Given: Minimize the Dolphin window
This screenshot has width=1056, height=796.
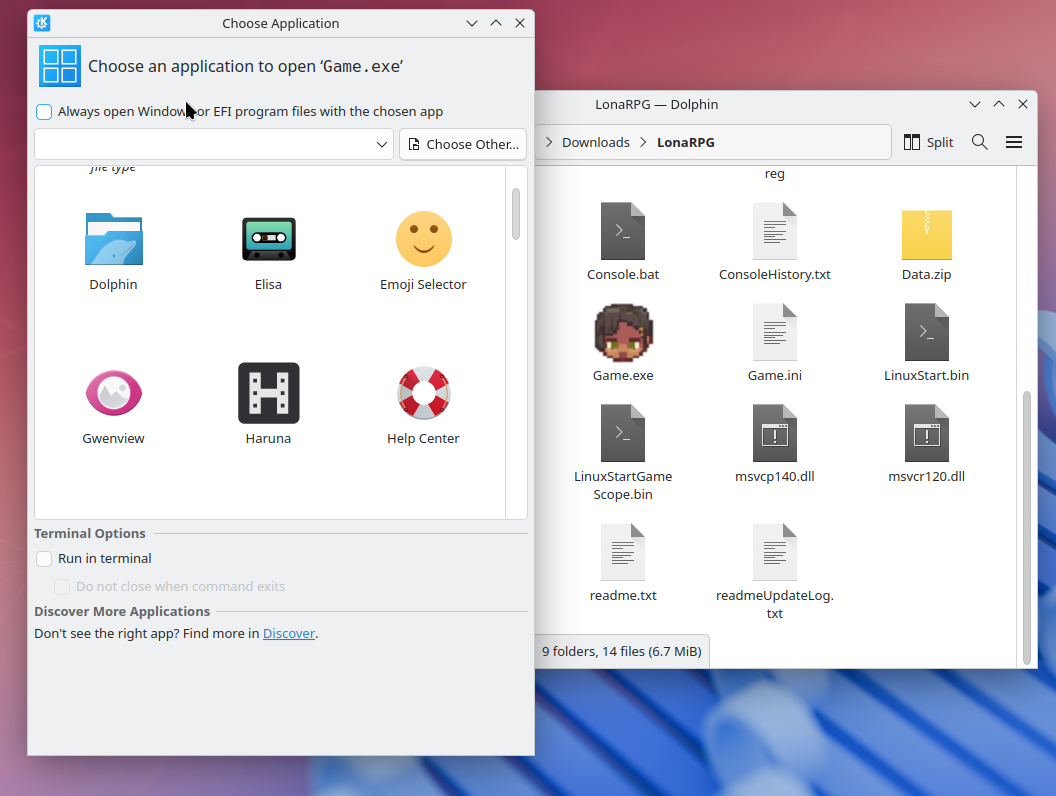Looking at the screenshot, I should point(975,104).
